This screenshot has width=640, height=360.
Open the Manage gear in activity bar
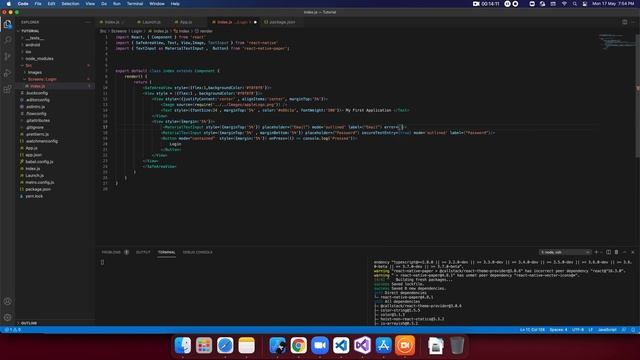click(7, 317)
